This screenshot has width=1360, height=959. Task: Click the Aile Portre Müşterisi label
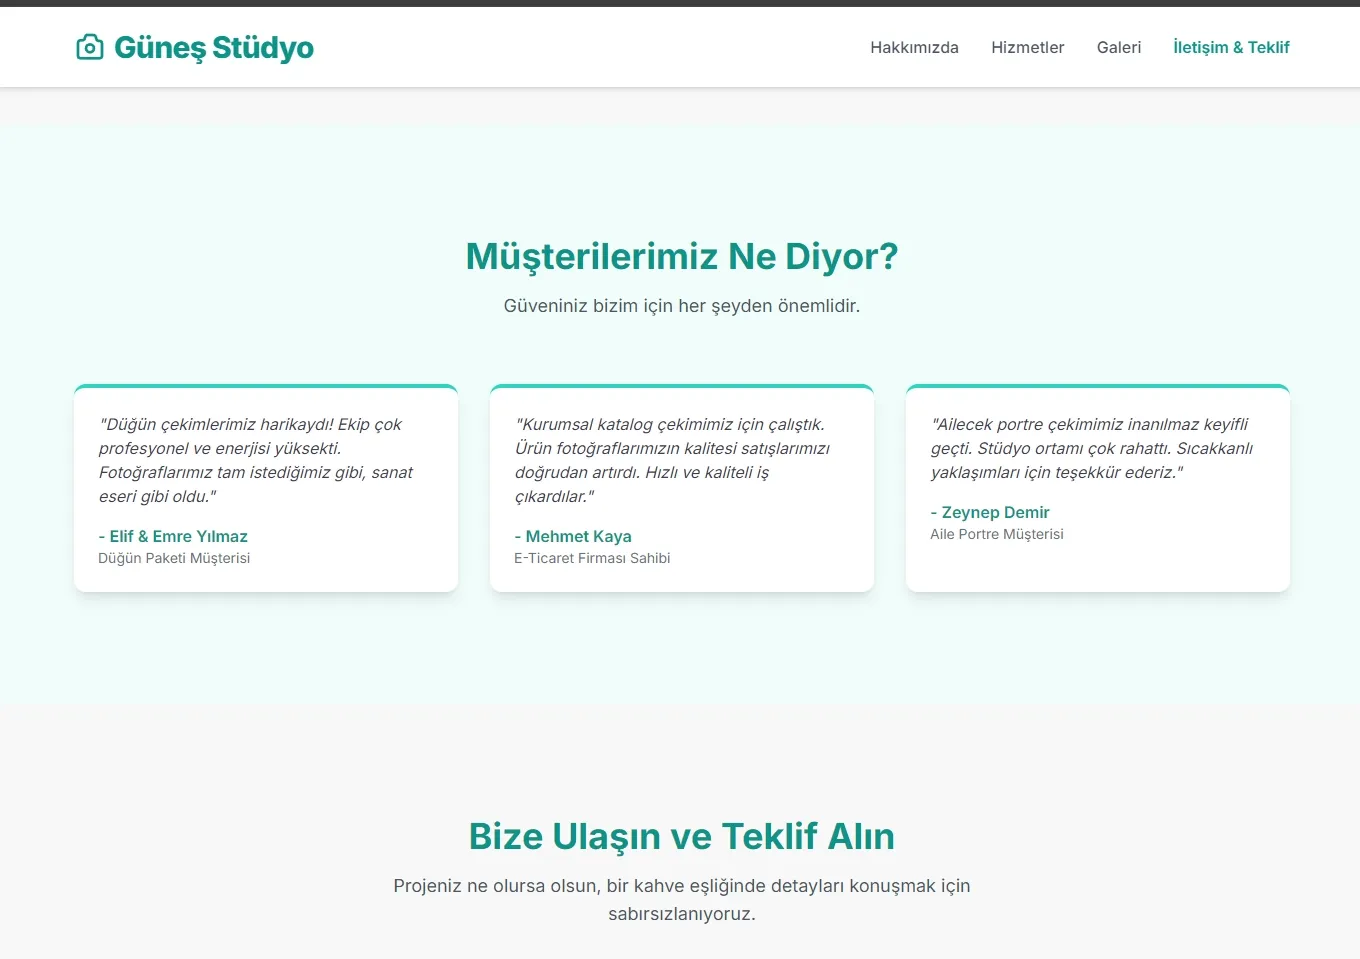click(x=997, y=534)
